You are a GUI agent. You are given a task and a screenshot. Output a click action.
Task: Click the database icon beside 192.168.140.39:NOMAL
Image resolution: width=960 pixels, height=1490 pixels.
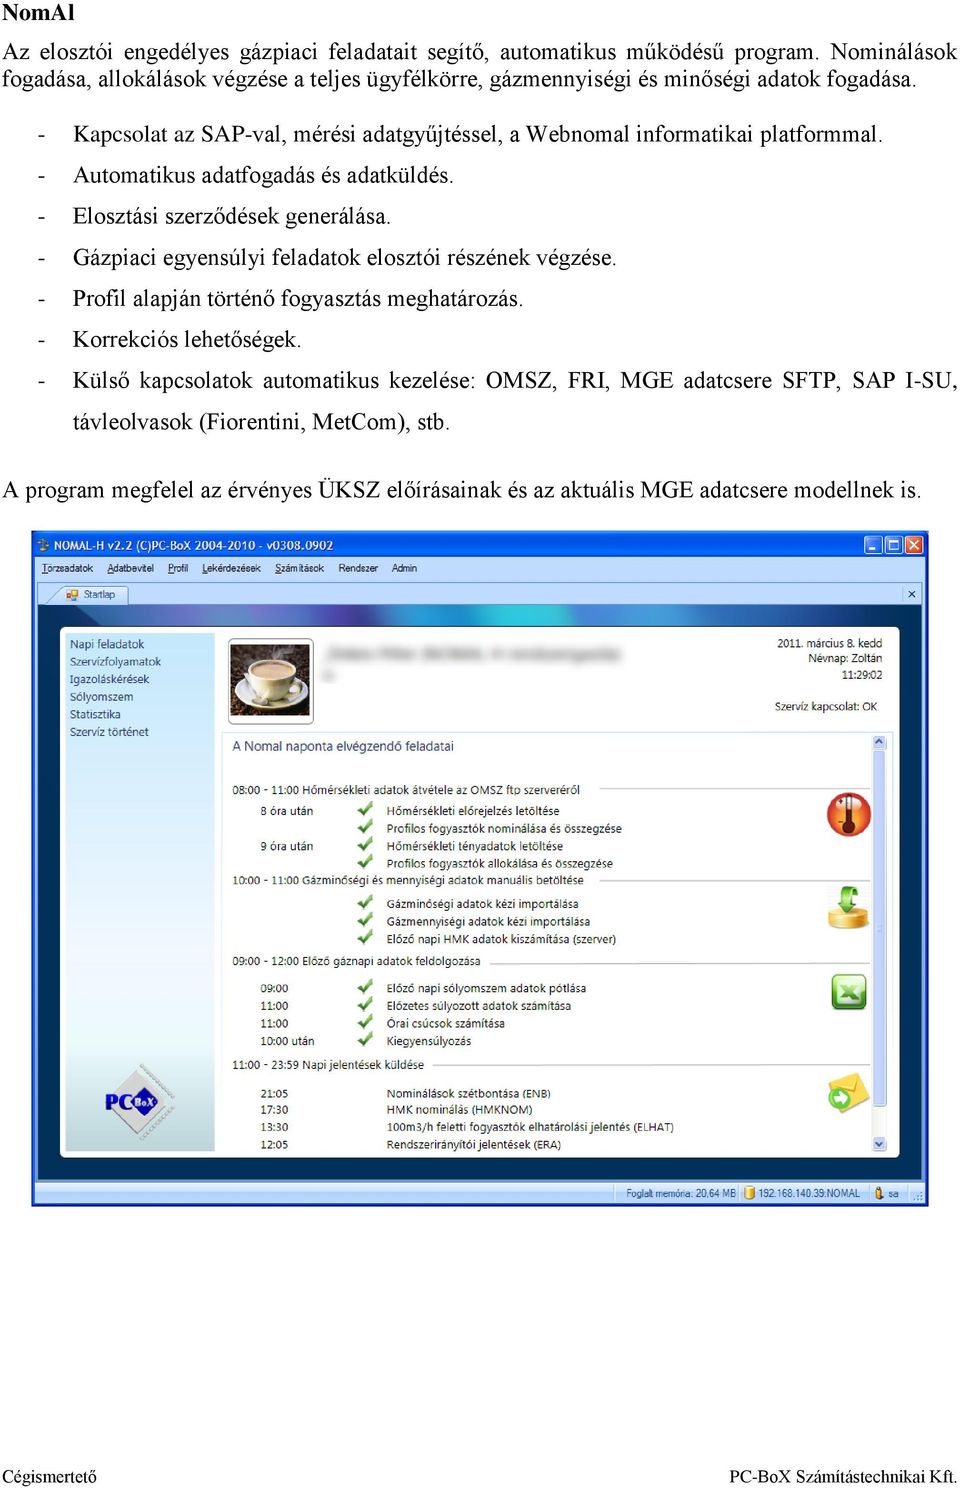(749, 1193)
